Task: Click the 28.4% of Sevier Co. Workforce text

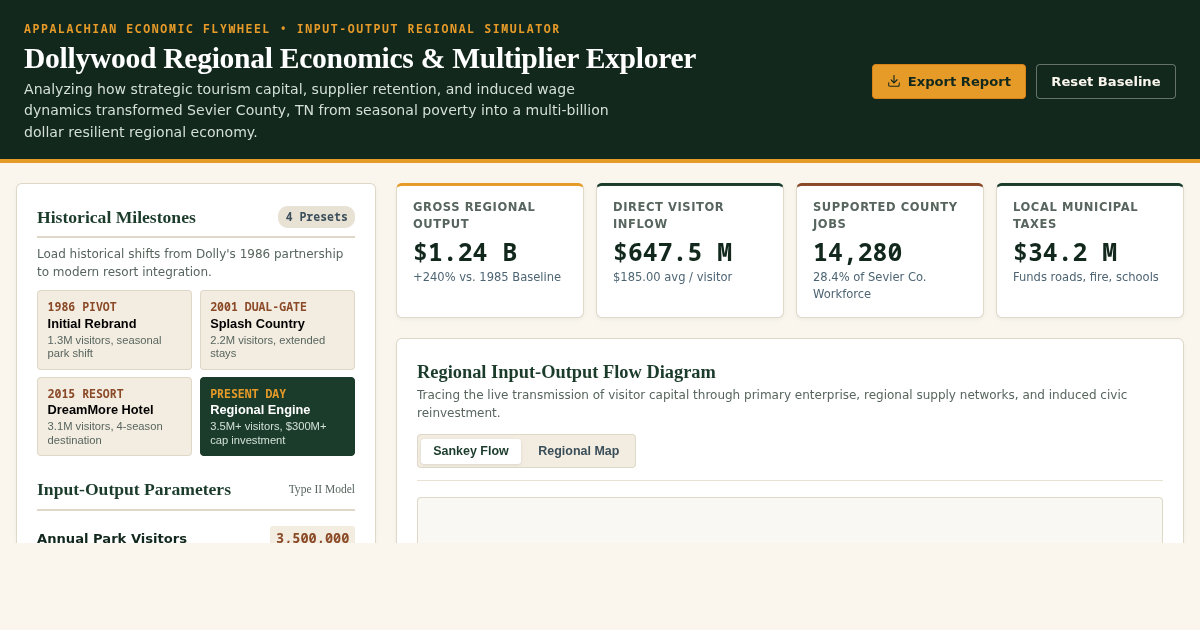Action: click(x=869, y=285)
